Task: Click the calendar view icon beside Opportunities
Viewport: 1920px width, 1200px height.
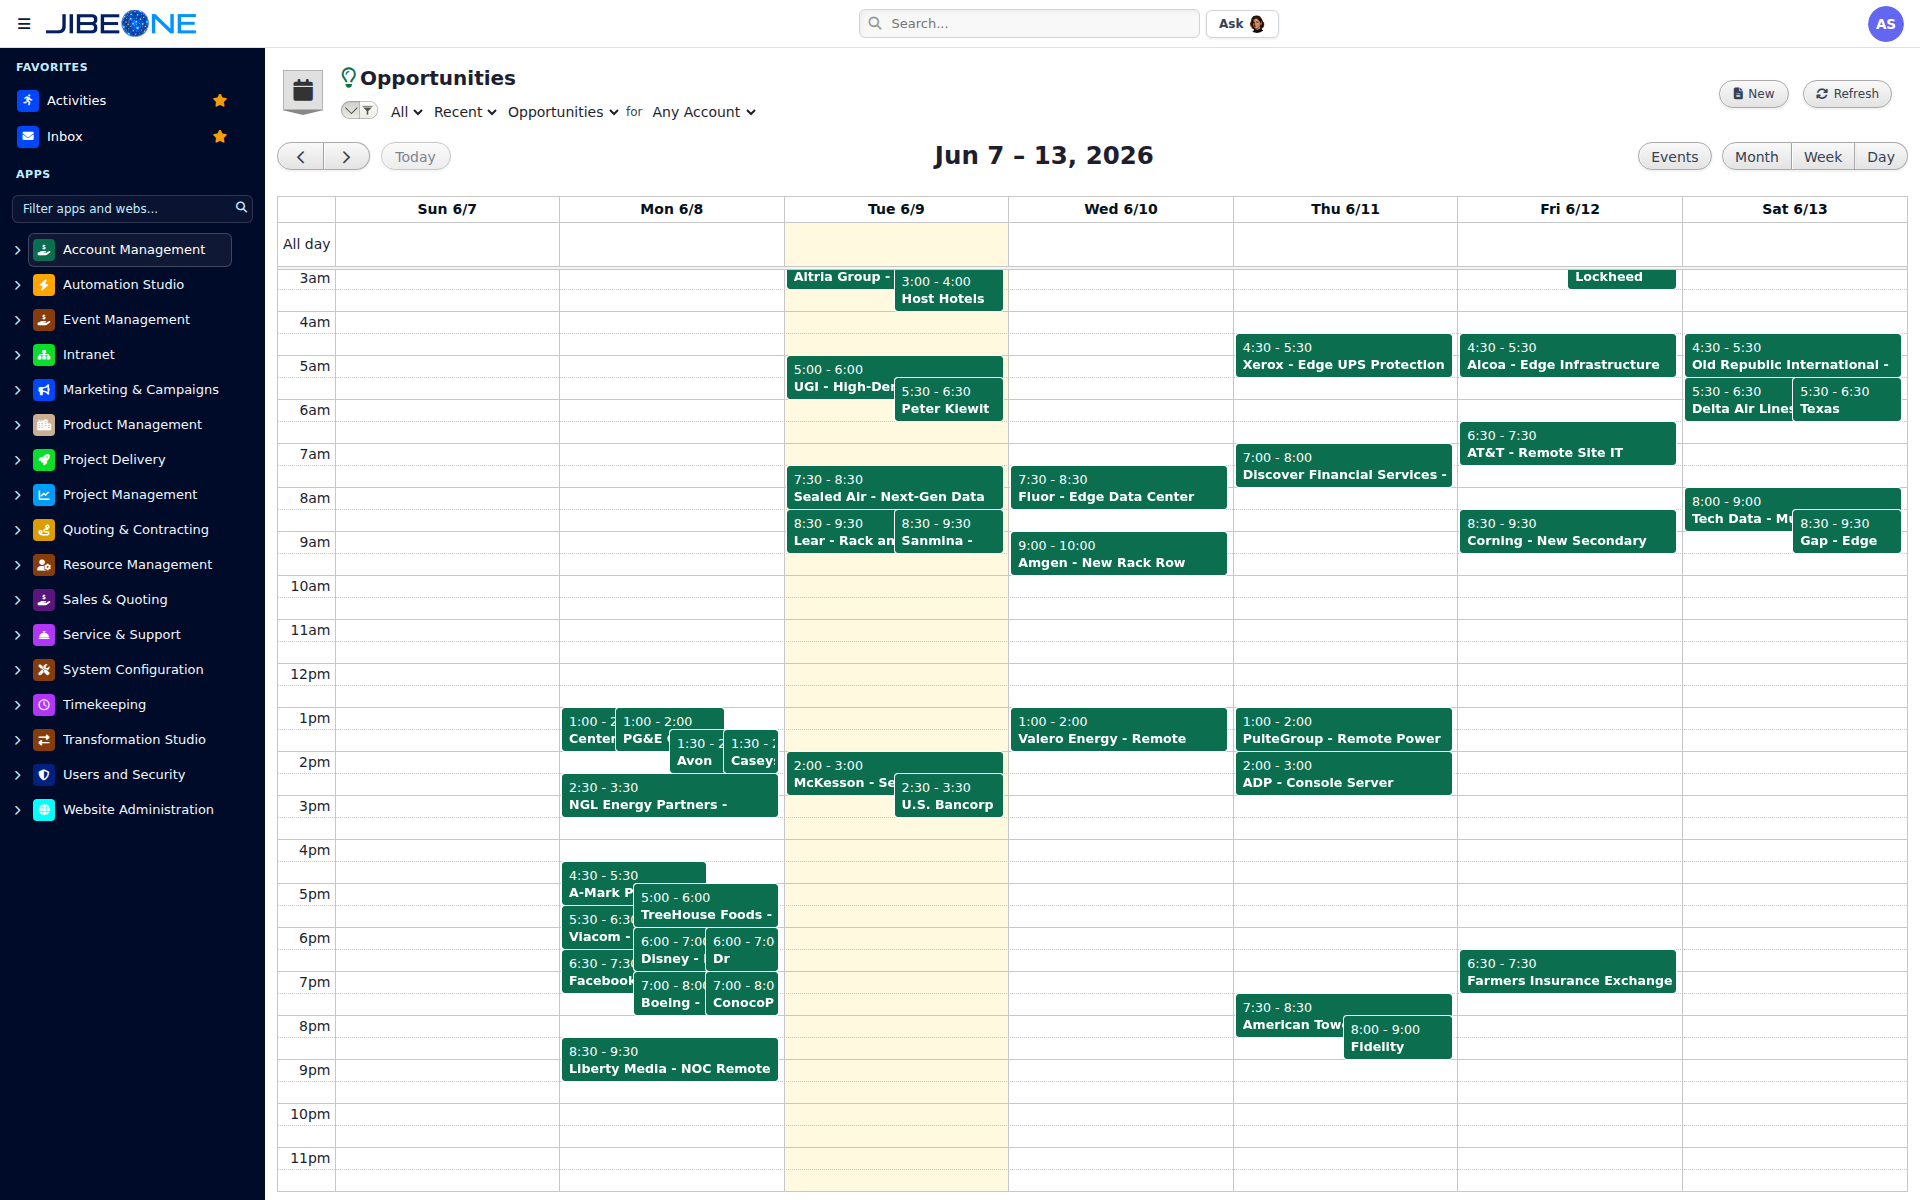Action: point(303,92)
